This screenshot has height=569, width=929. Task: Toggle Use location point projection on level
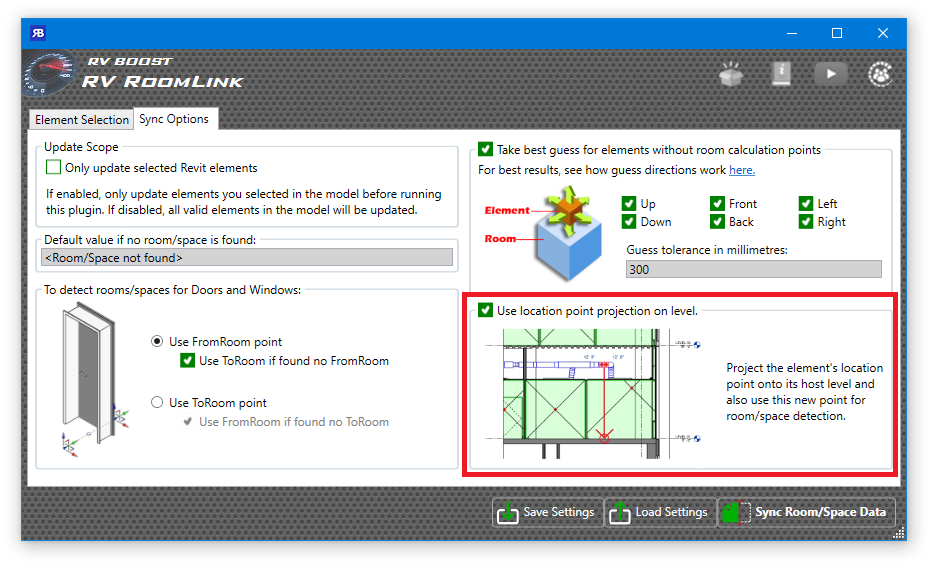pos(485,310)
